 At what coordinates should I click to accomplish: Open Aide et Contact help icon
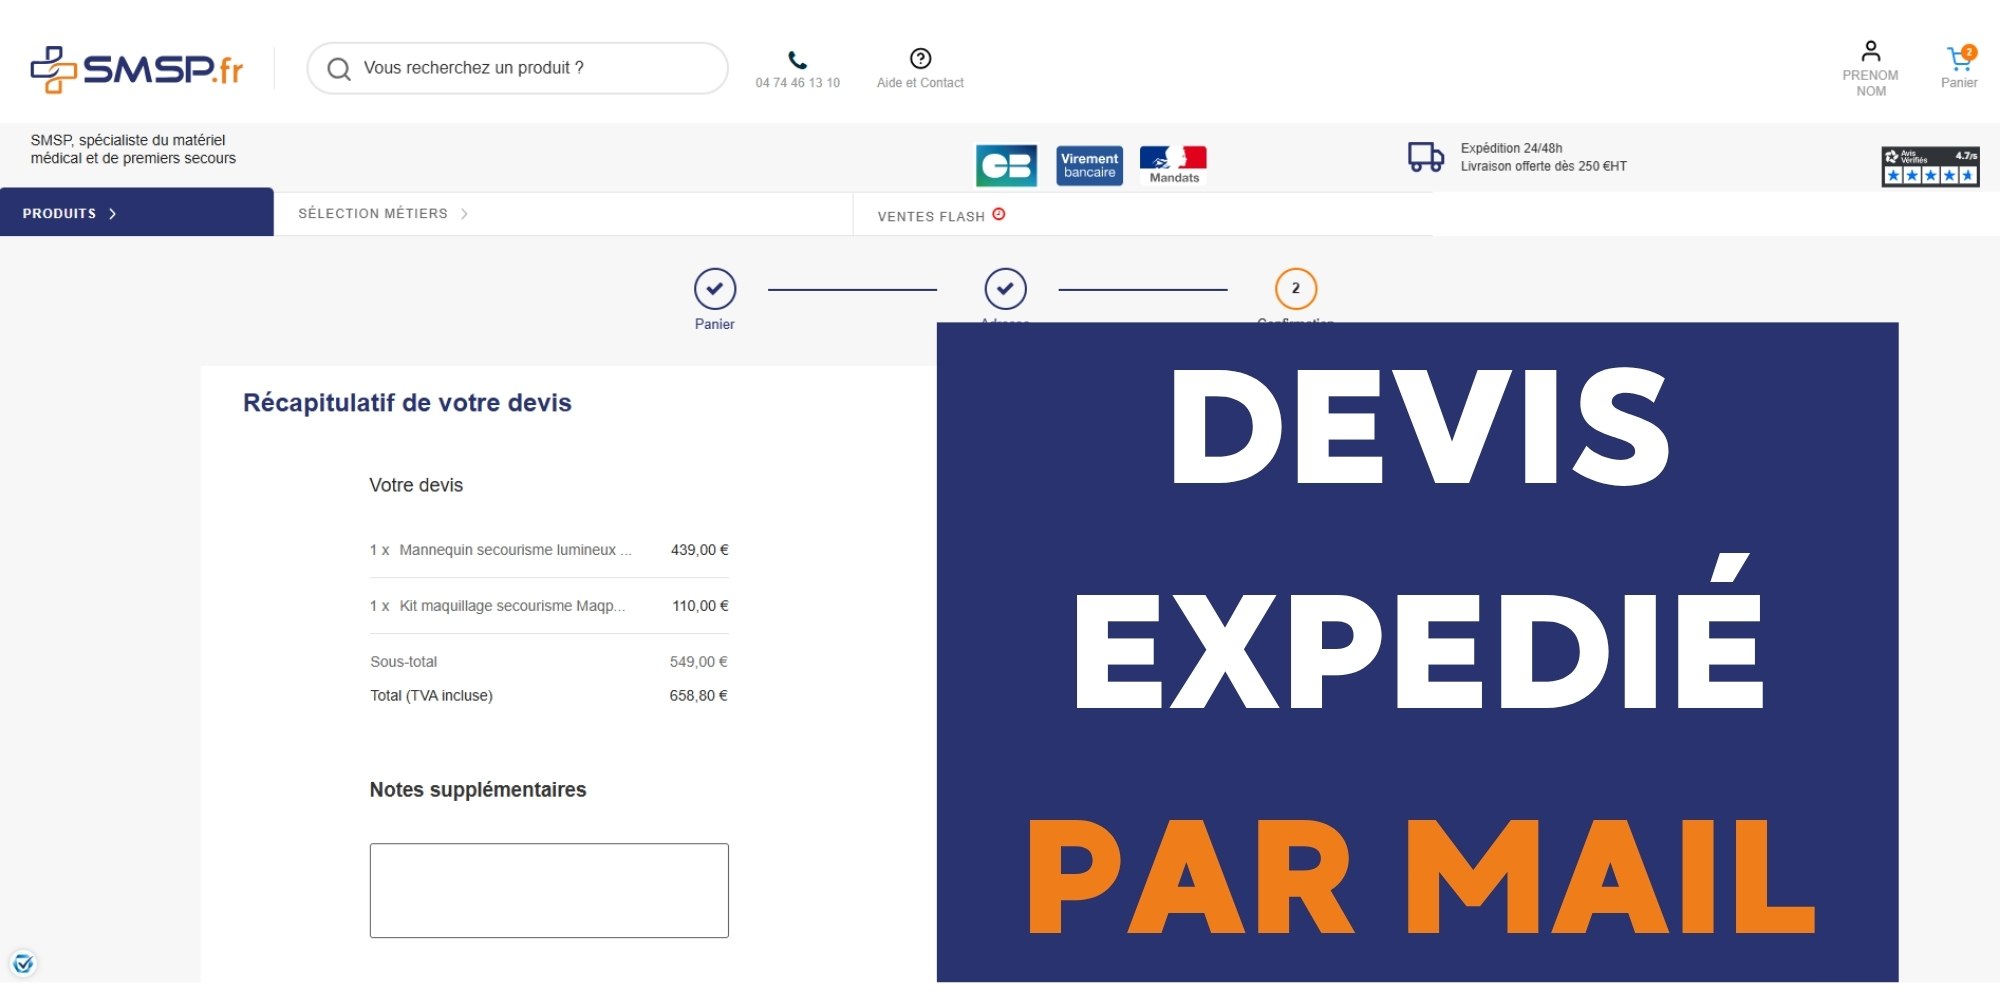coord(920,59)
